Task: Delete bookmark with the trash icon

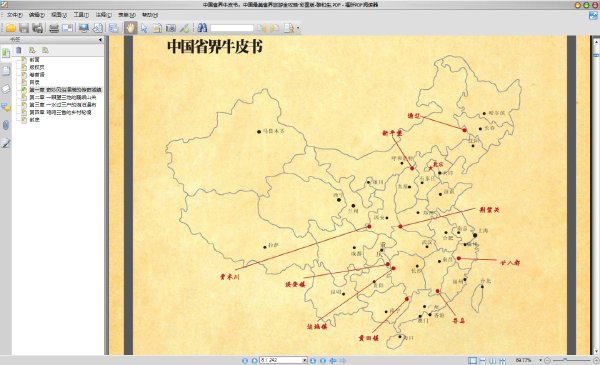Action: point(18,51)
